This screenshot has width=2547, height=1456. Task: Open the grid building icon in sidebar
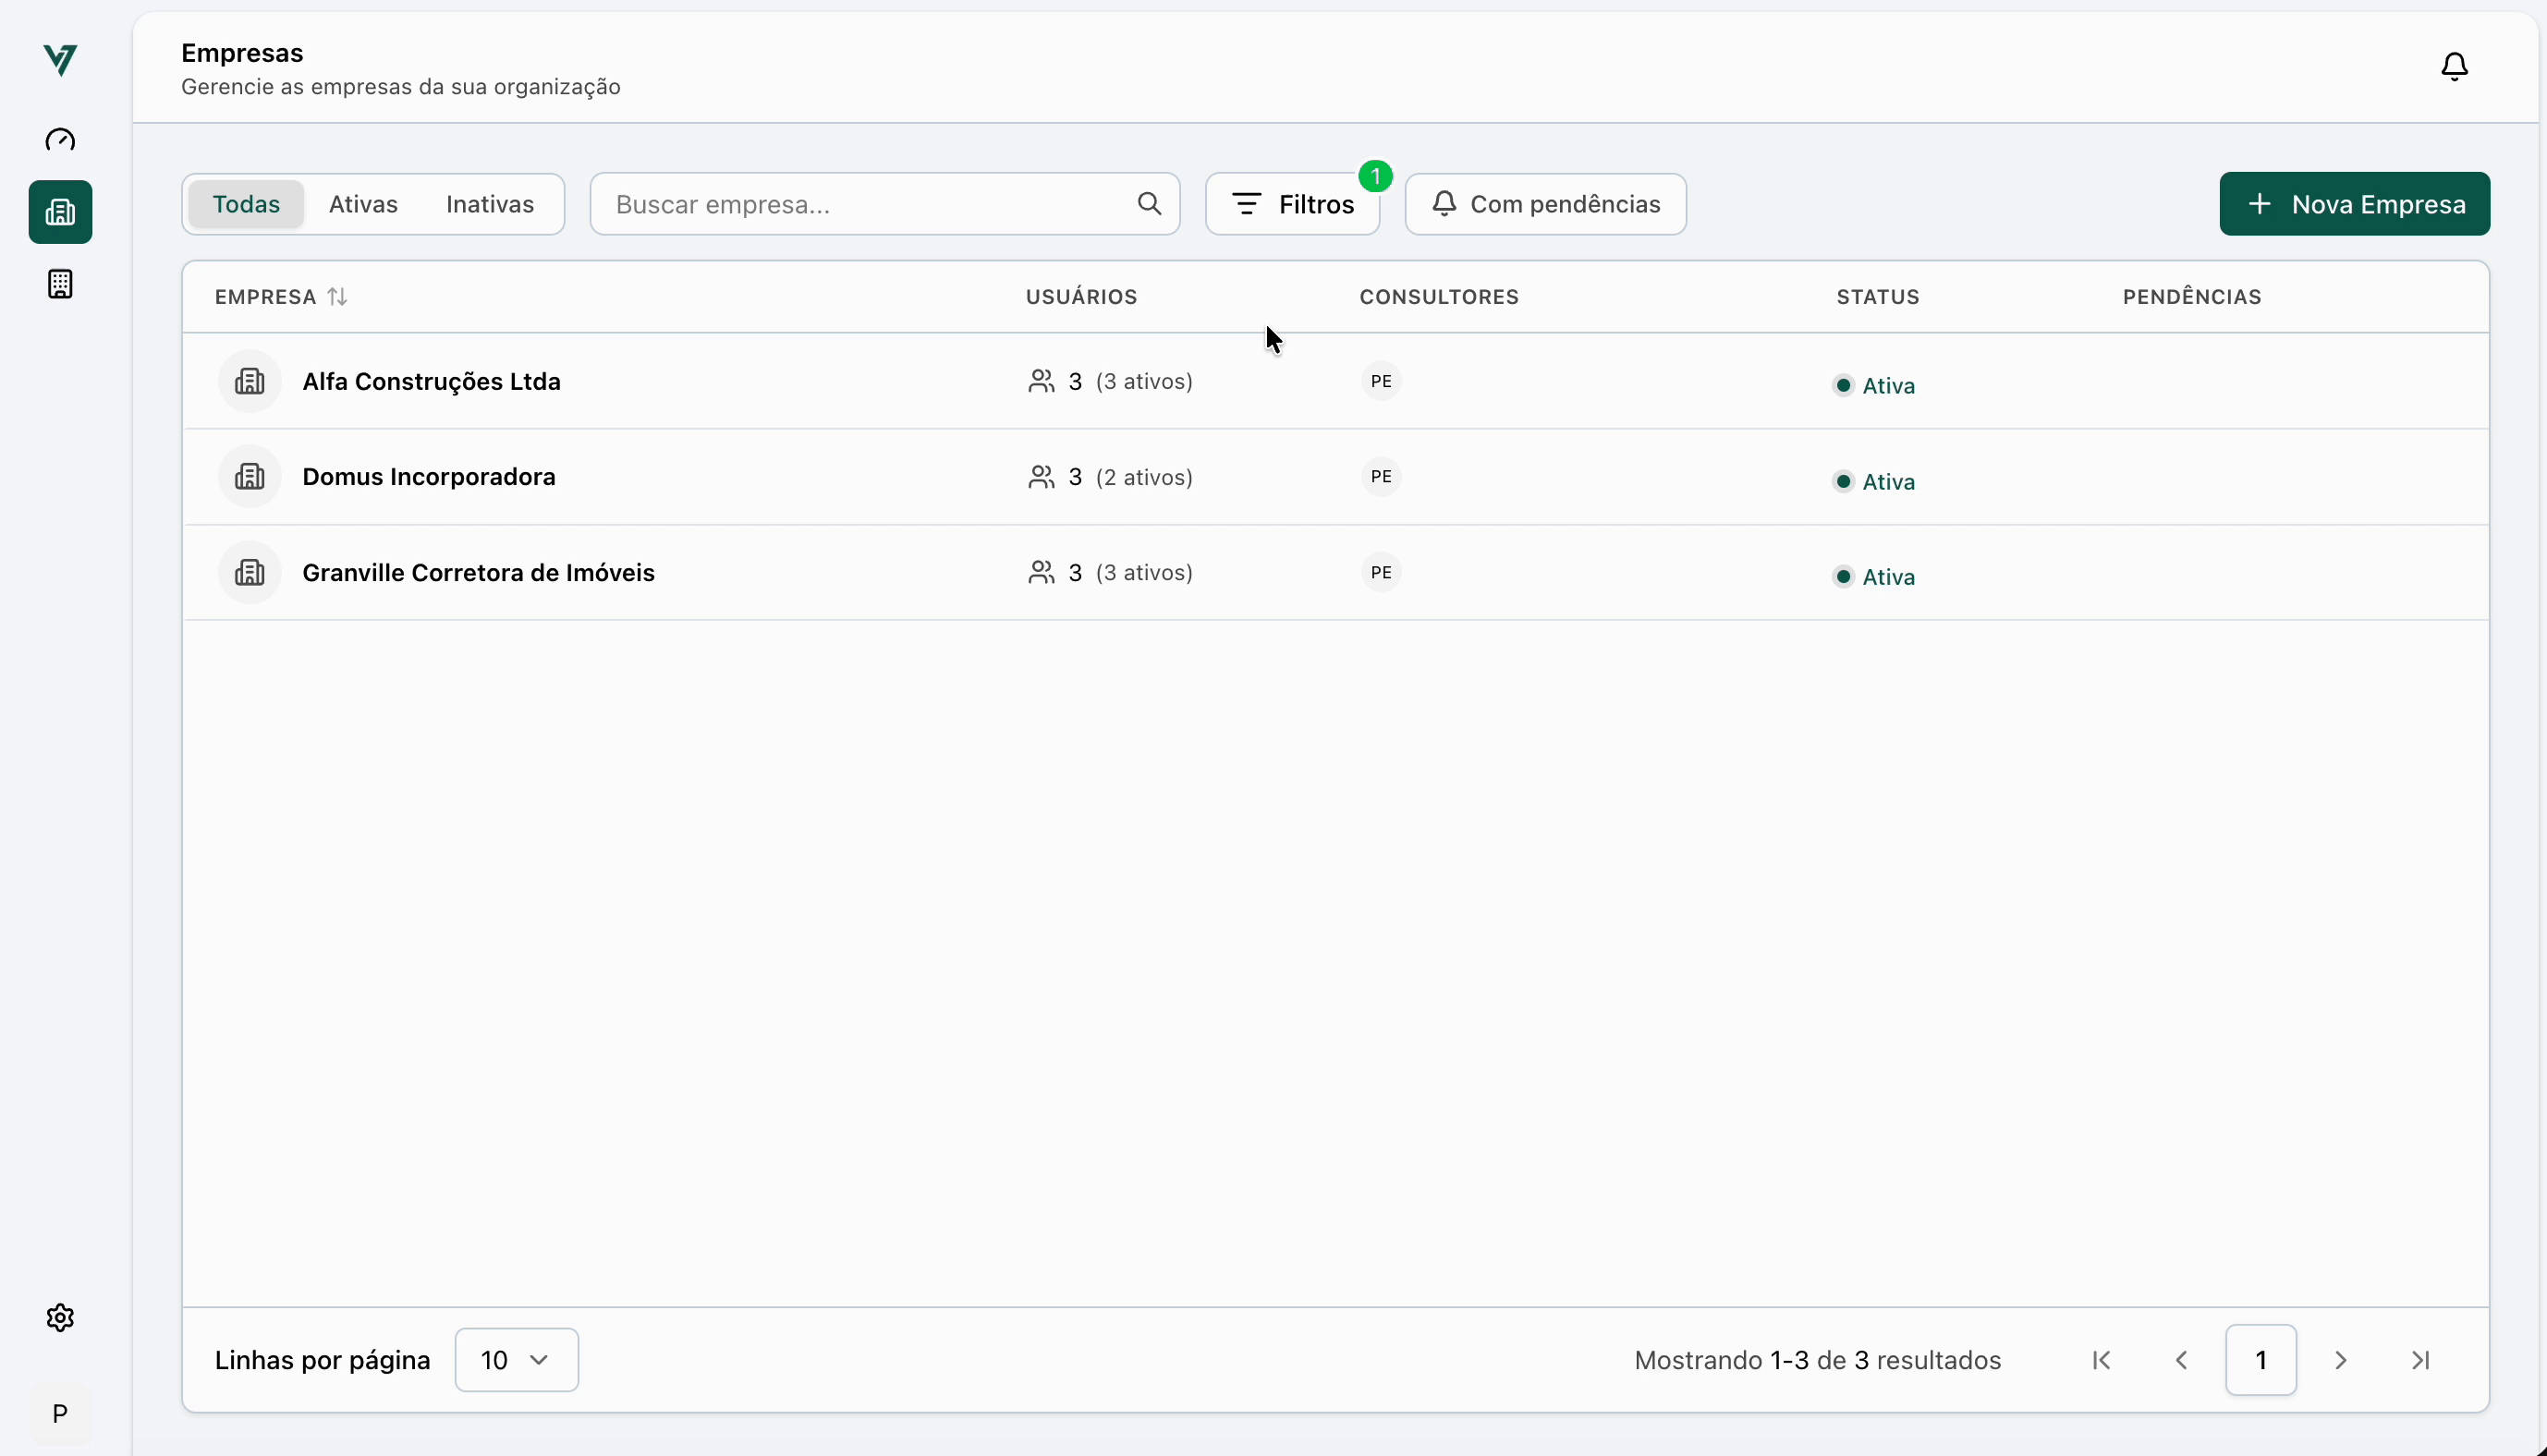click(60, 284)
